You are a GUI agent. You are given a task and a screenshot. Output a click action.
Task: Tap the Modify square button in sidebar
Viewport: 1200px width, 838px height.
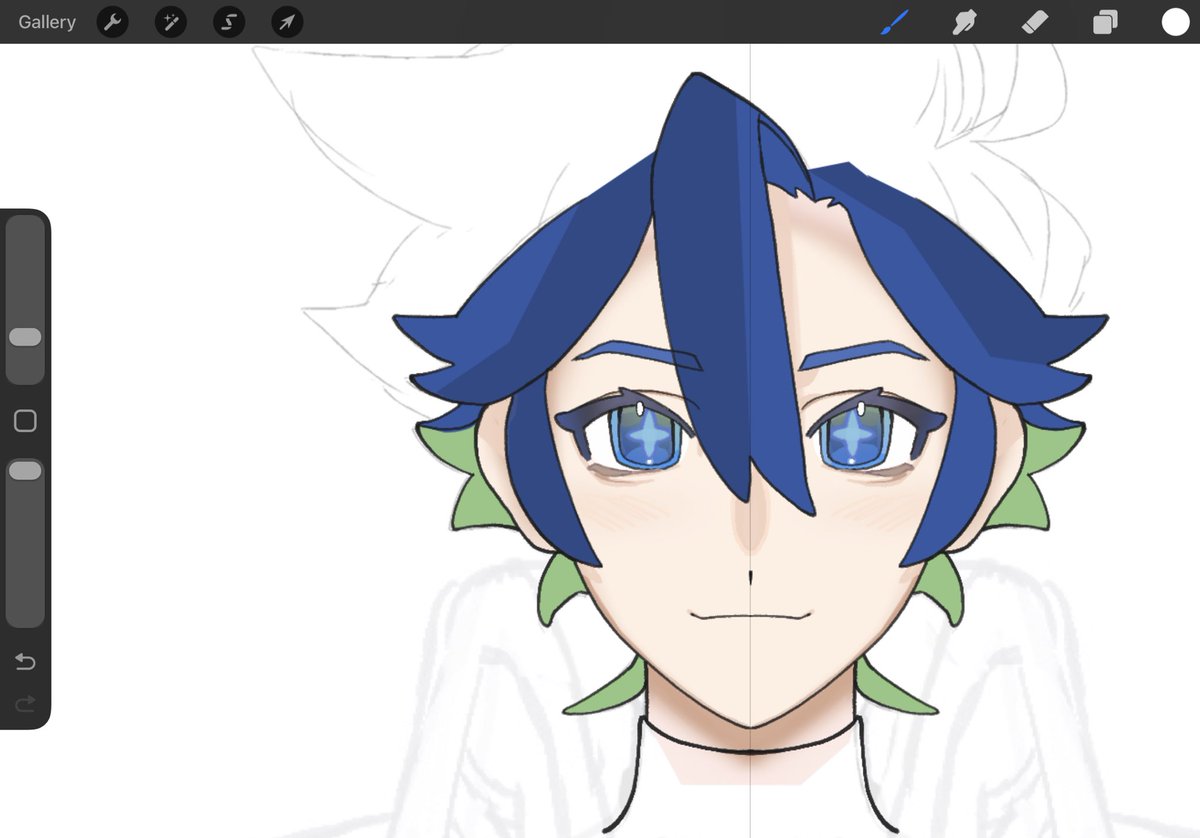click(x=25, y=421)
